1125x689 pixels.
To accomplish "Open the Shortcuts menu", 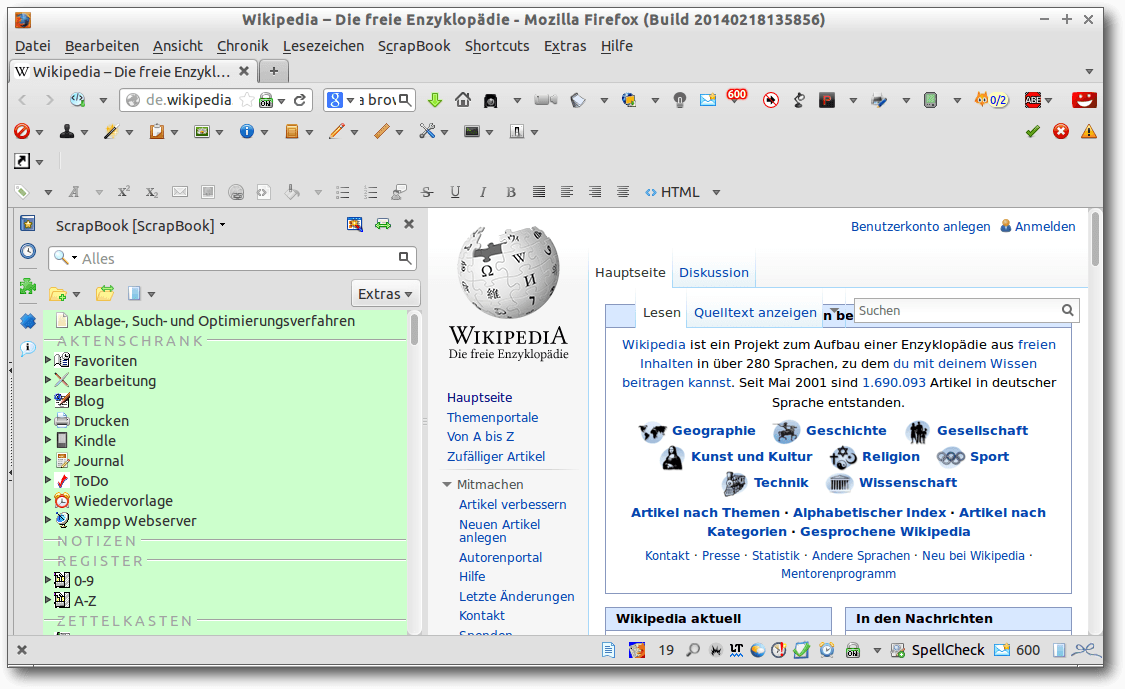I will pyautogui.click(x=497, y=46).
